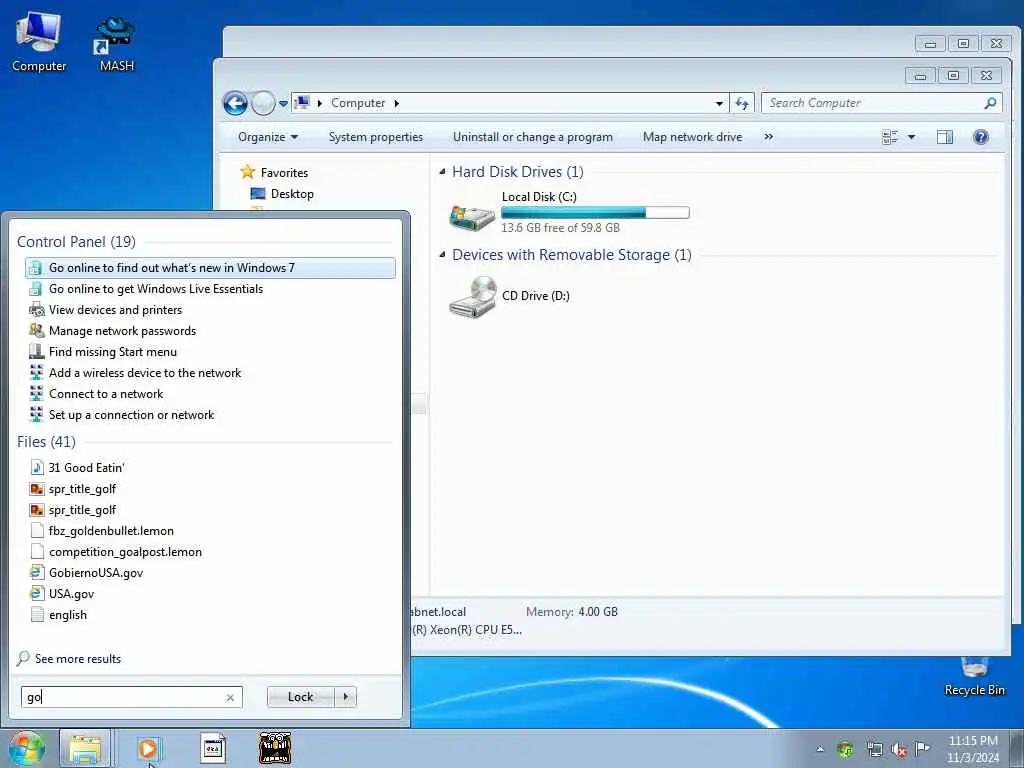This screenshot has width=1024, height=768.
Task: Open the MASH desktop shortcut
Action: (x=116, y=44)
